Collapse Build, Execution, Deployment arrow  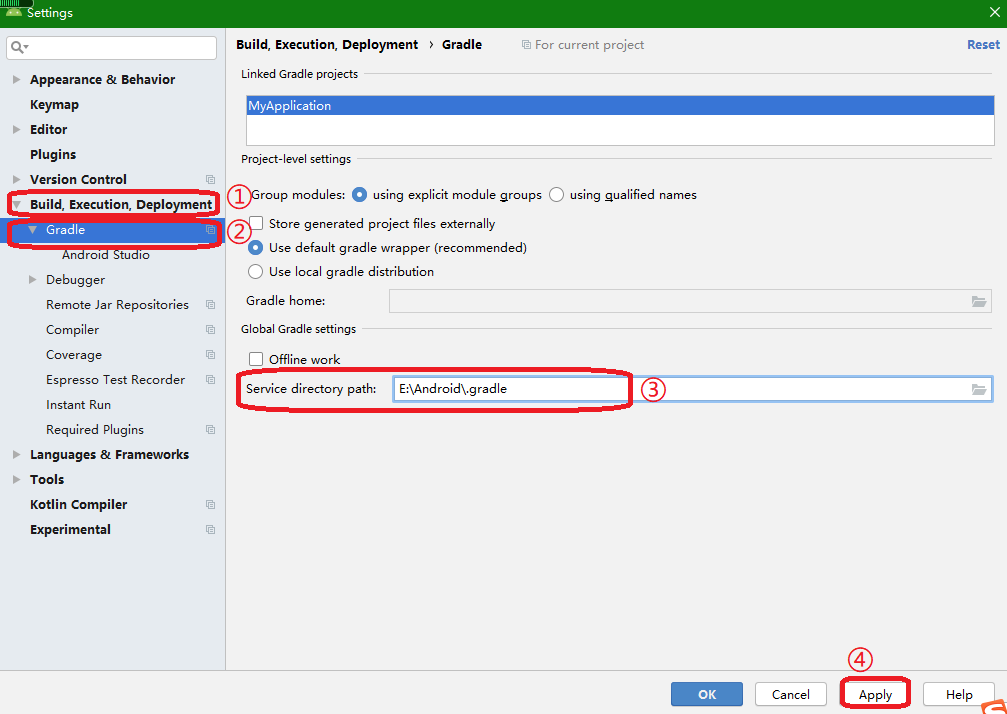click(x=16, y=205)
